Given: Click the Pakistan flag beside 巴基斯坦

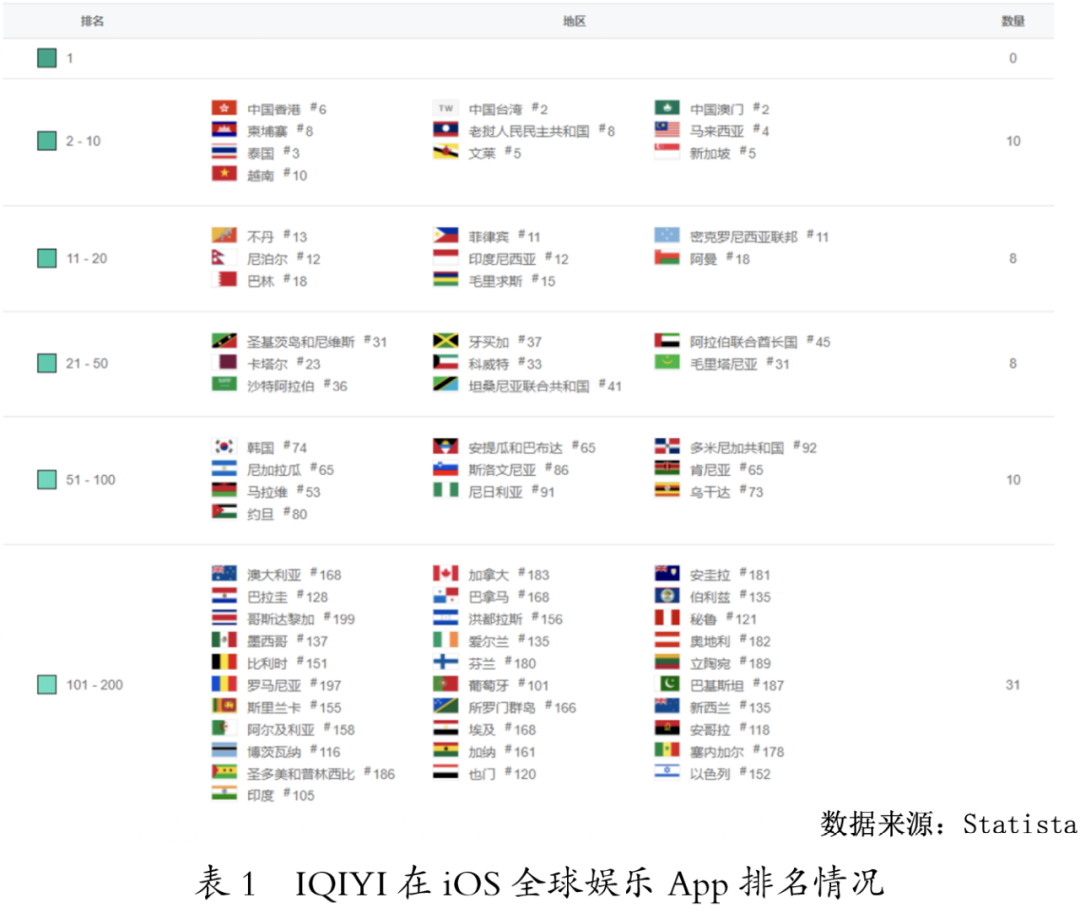Looking at the screenshot, I should coord(667,685).
